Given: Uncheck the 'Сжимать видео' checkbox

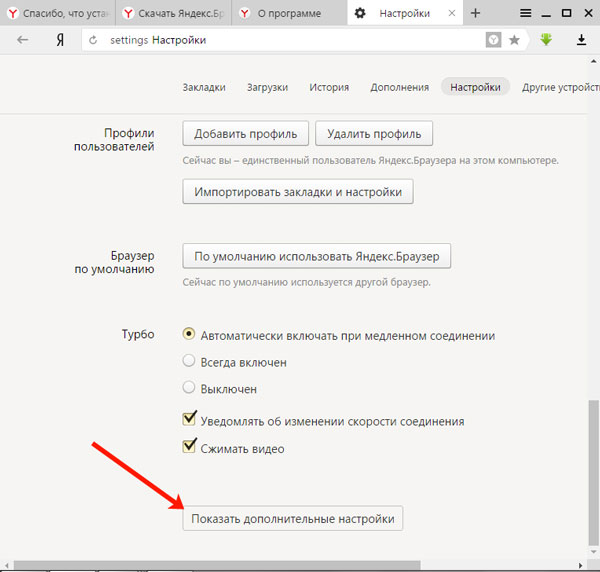Looking at the screenshot, I should (x=189, y=448).
